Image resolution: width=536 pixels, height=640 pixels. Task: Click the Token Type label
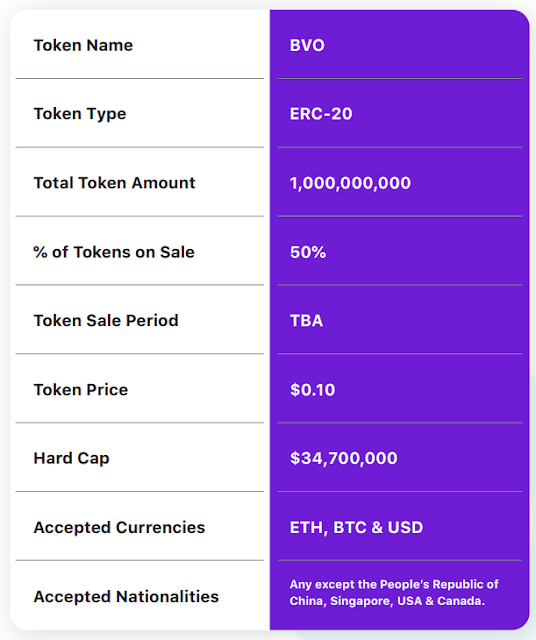tap(80, 114)
